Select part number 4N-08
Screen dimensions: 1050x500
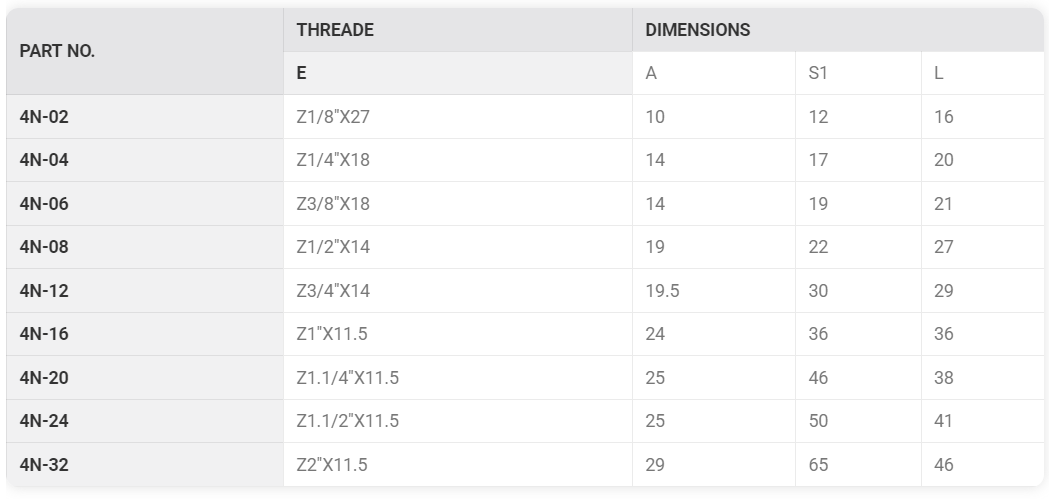pos(44,247)
